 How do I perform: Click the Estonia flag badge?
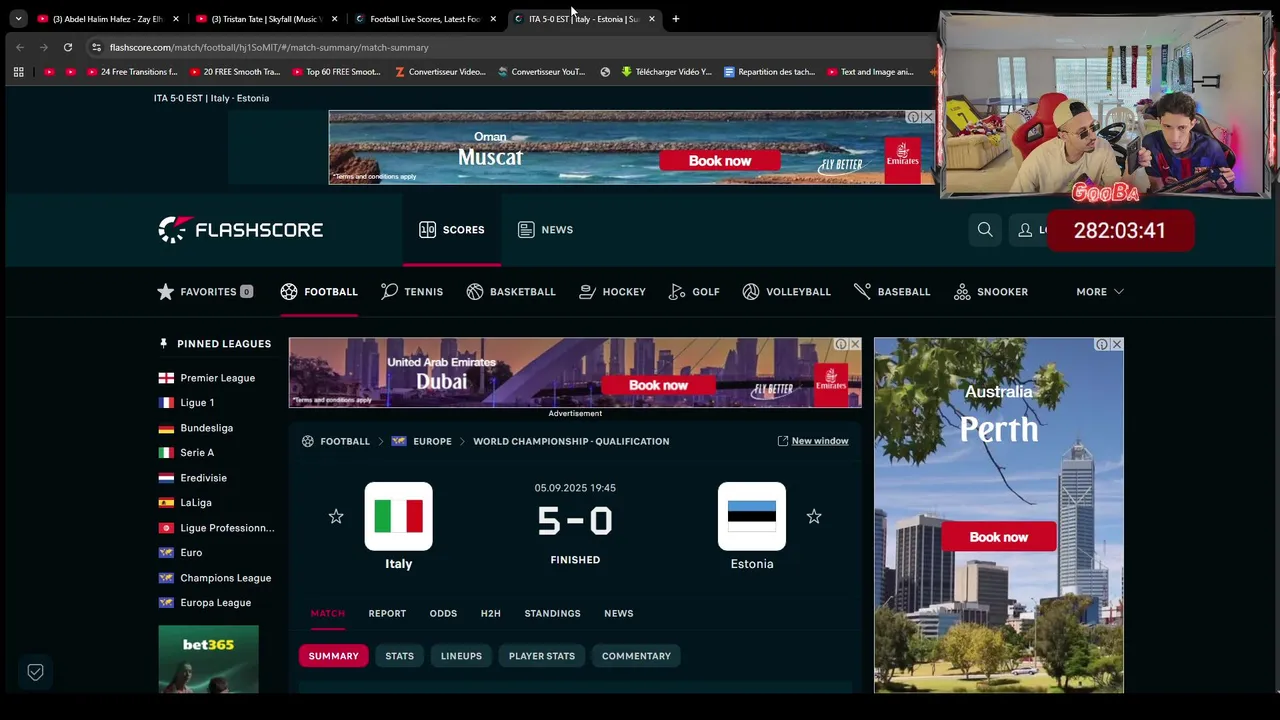752,516
